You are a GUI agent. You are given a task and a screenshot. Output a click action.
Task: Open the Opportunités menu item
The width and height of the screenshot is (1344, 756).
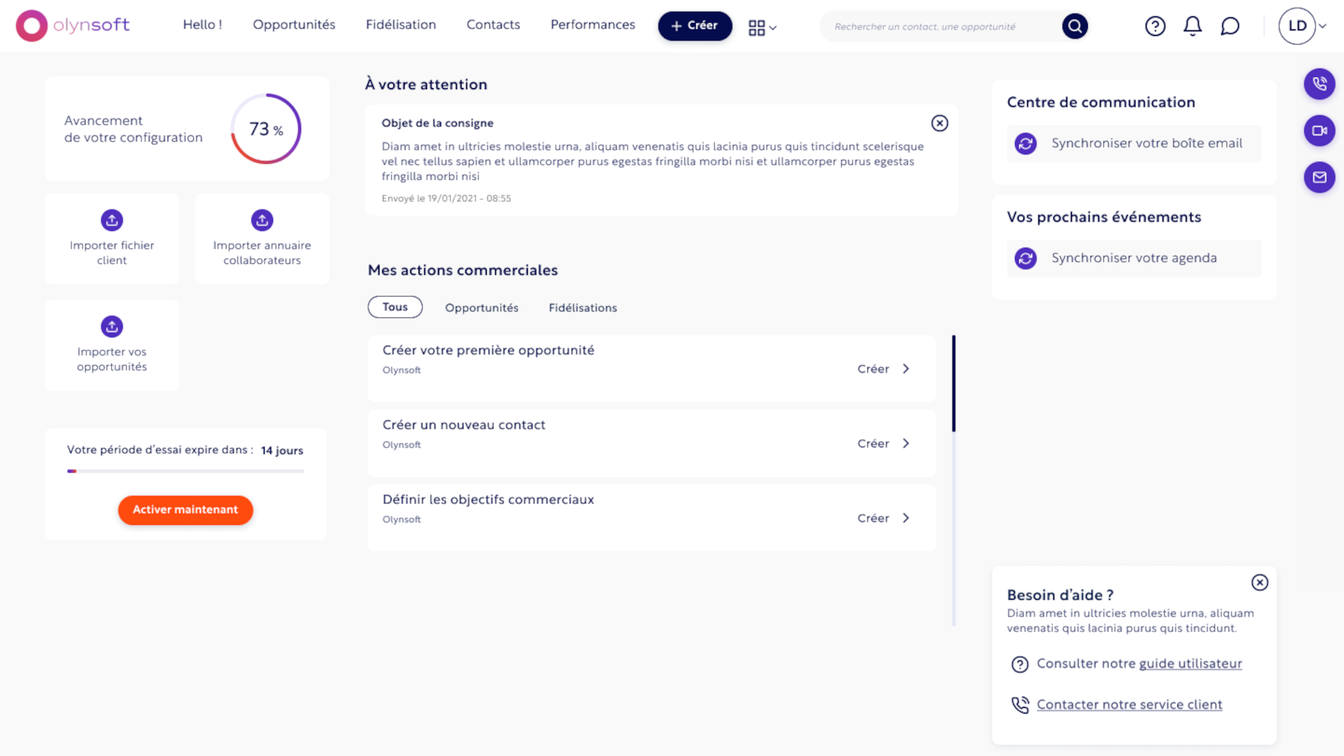point(294,25)
